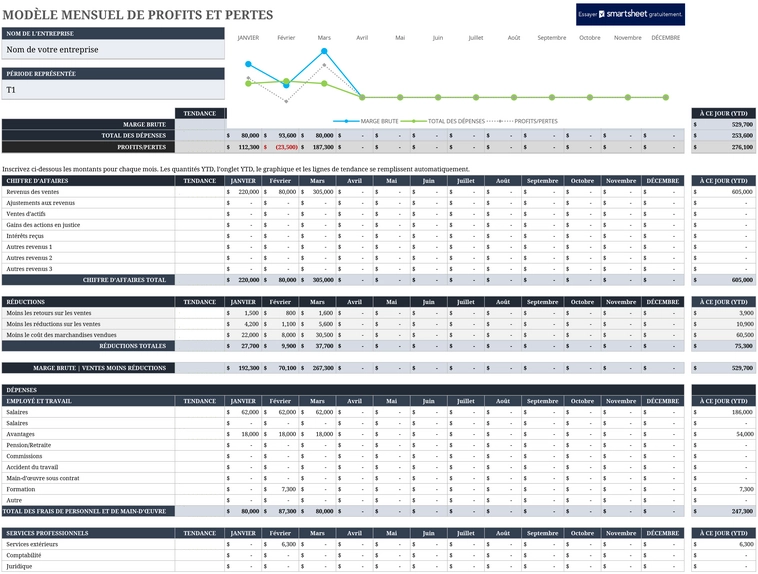
Task: Click the DÉPENSES section header bar
Action: coord(343,390)
